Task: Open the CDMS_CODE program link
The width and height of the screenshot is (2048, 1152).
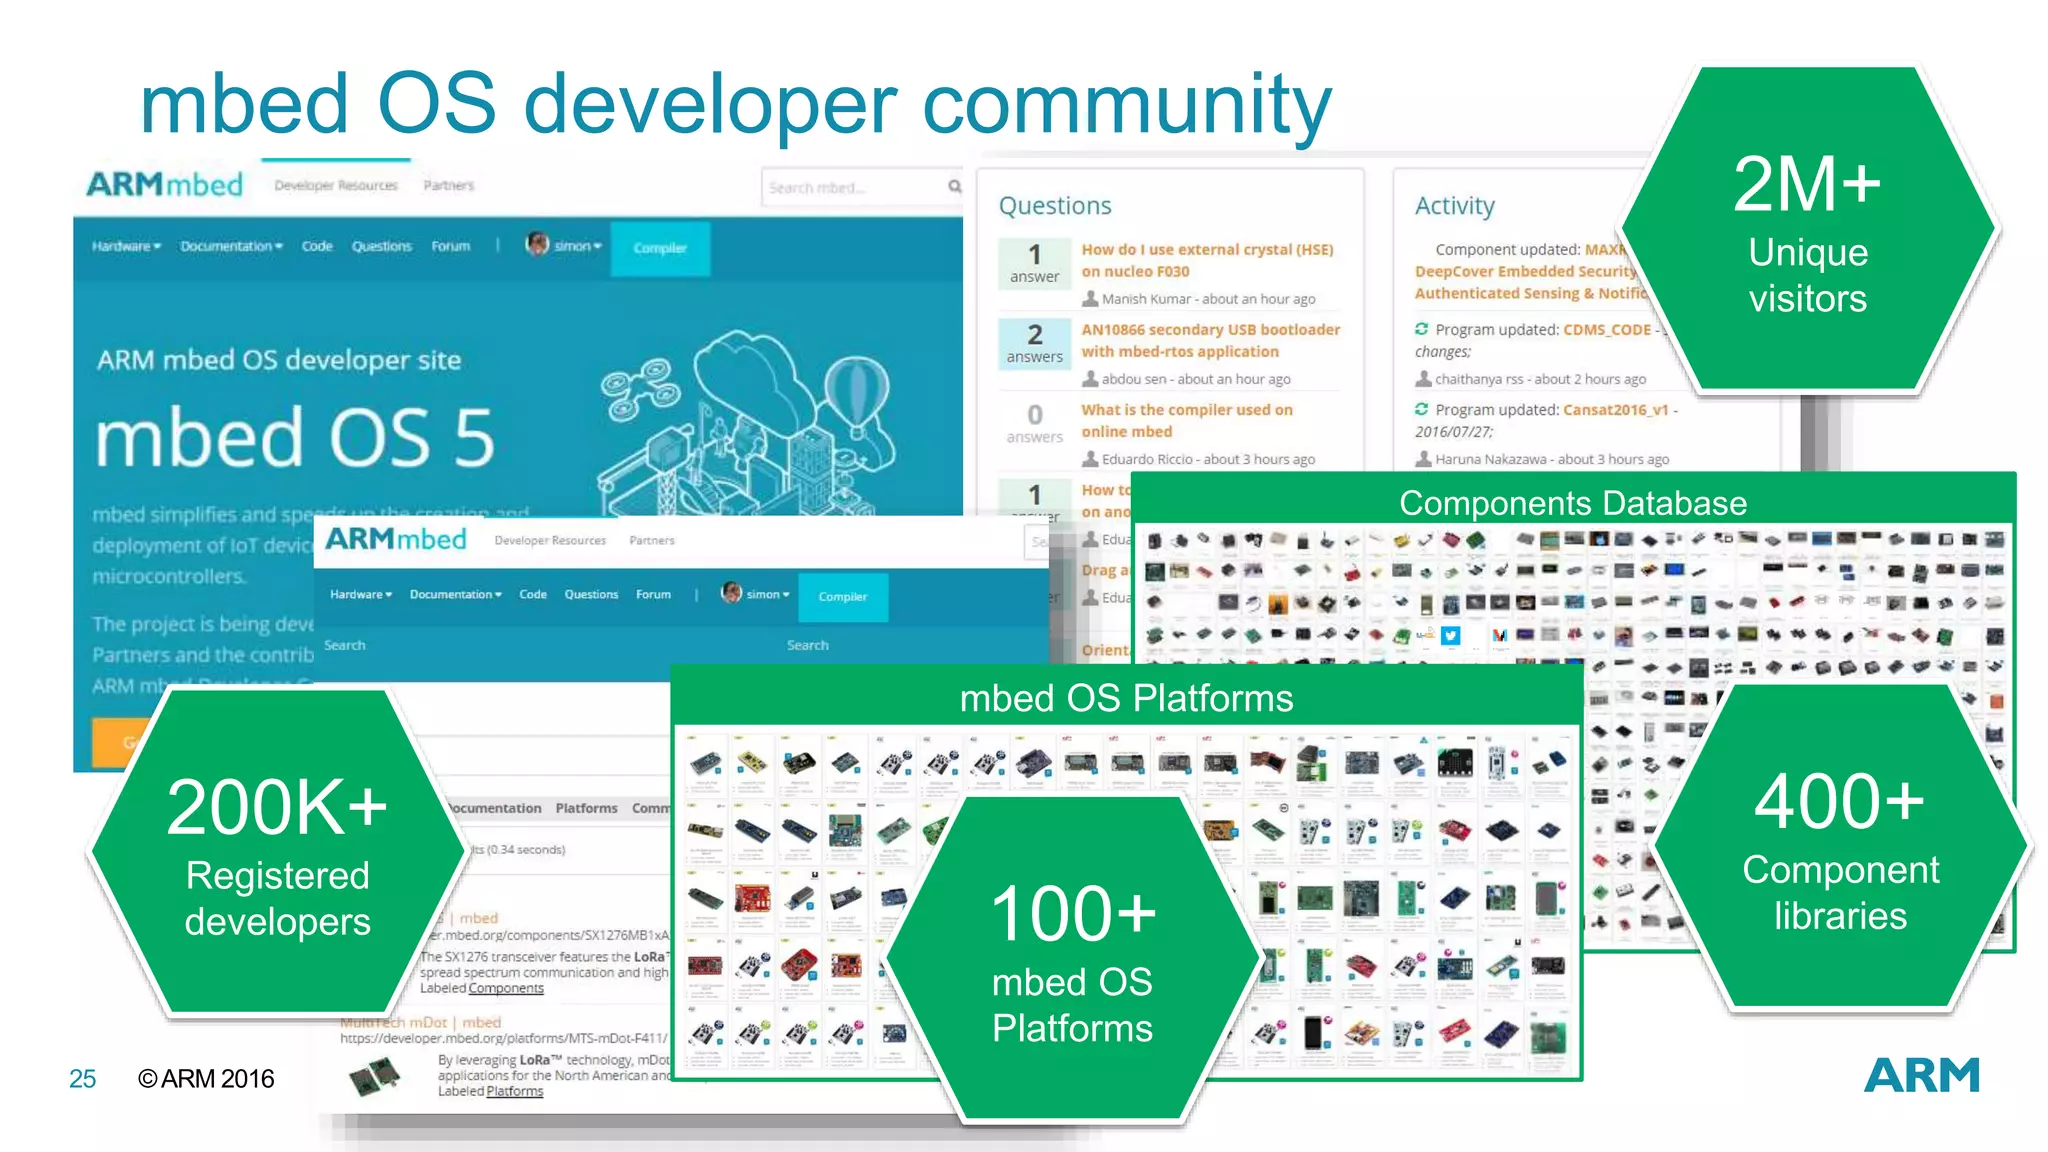Action: (1607, 329)
